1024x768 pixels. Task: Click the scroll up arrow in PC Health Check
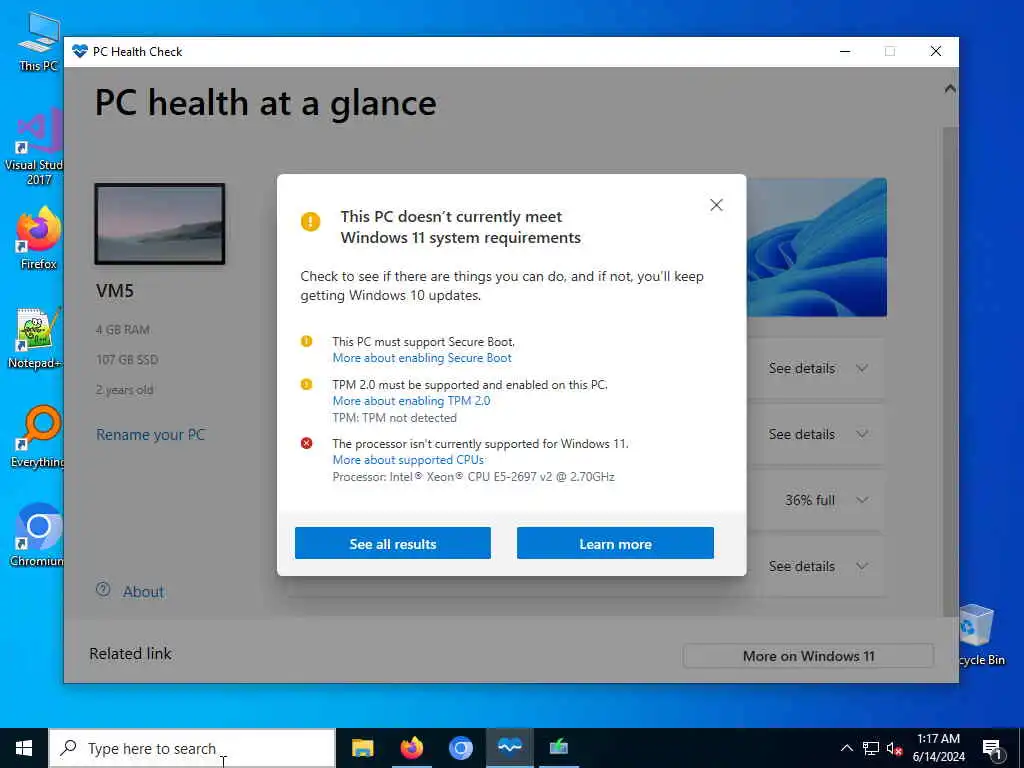click(x=950, y=89)
